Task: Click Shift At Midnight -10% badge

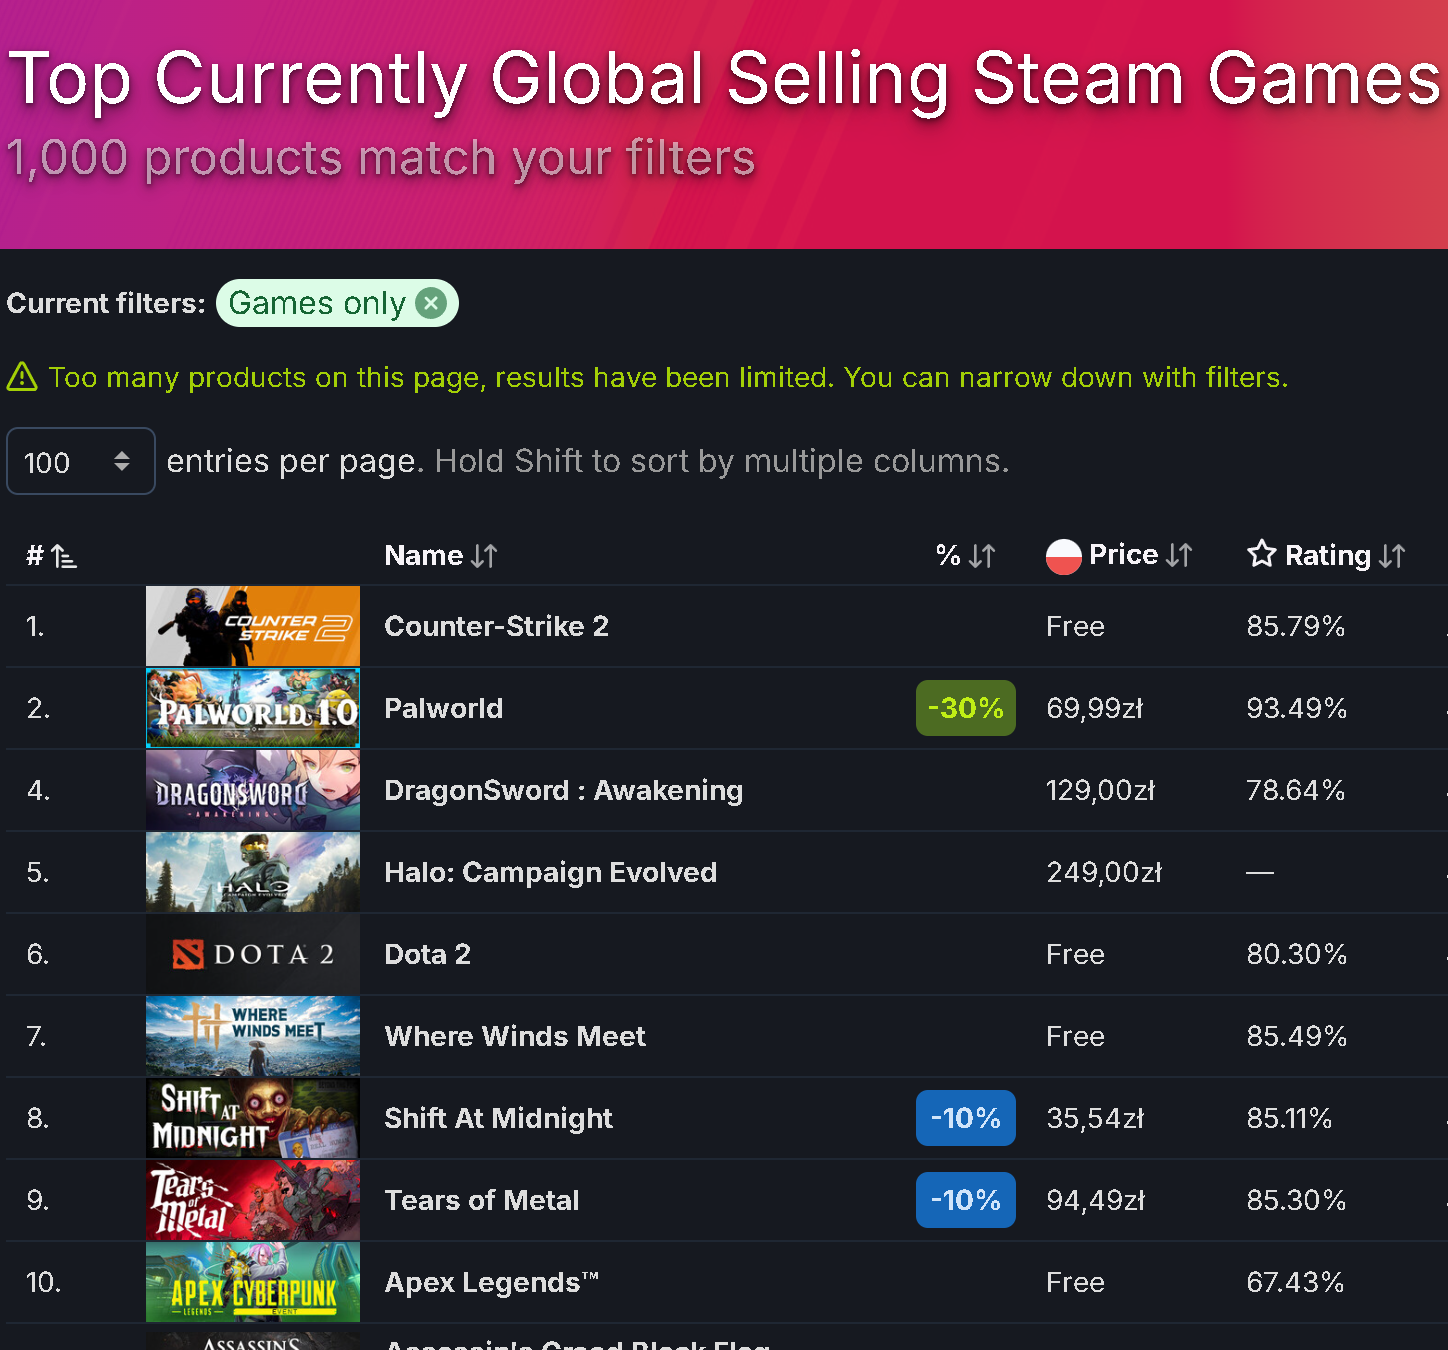Action: click(x=966, y=1118)
